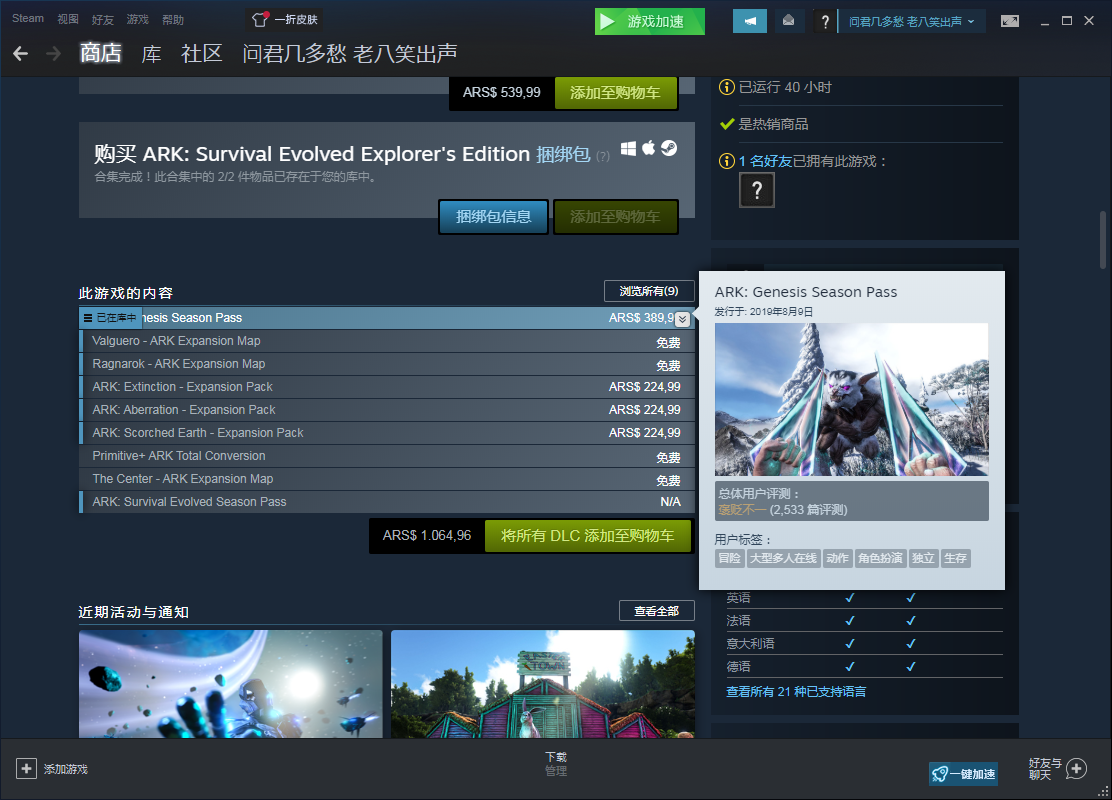This screenshot has width=1112, height=800.
Task: Open the one-discount skin shirt icon
Action: pos(260,19)
